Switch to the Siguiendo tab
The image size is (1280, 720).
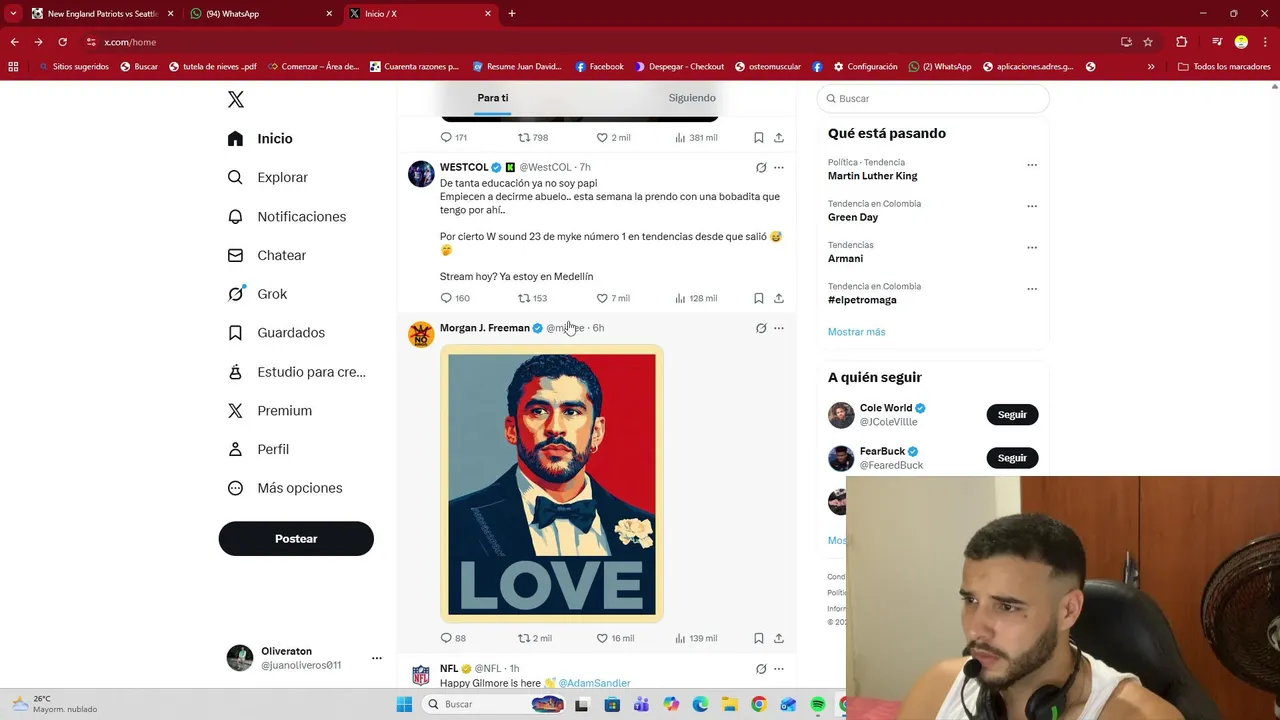pos(692,98)
